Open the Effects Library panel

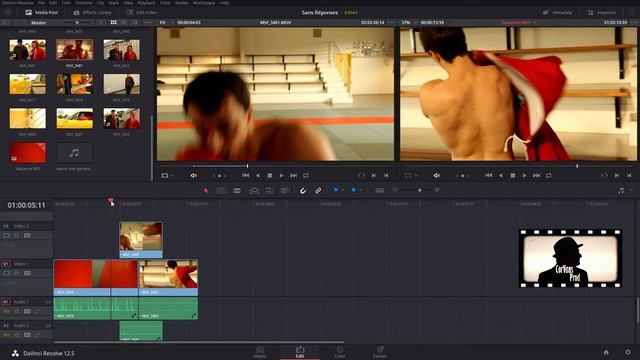pyautogui.click(x=93, y=13)
